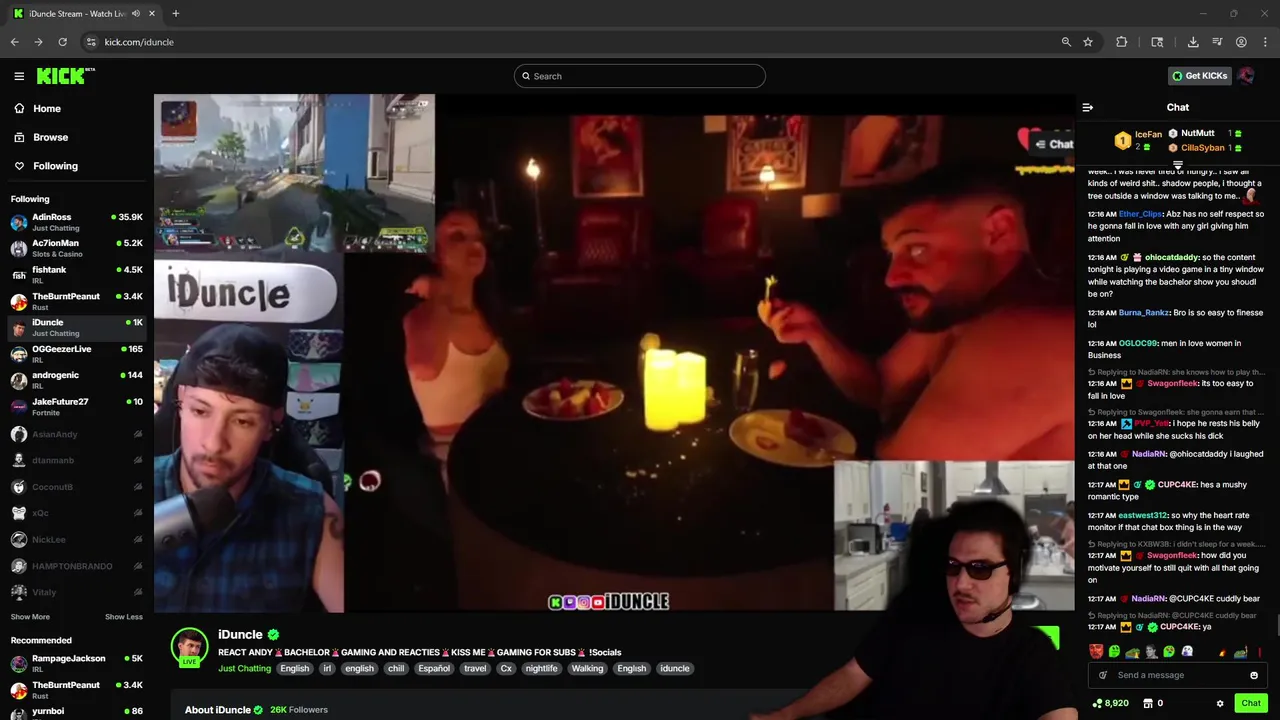1280x720 pixels.
Task: Open Chrome three-dot menu
Action: tap(1265, 42)
